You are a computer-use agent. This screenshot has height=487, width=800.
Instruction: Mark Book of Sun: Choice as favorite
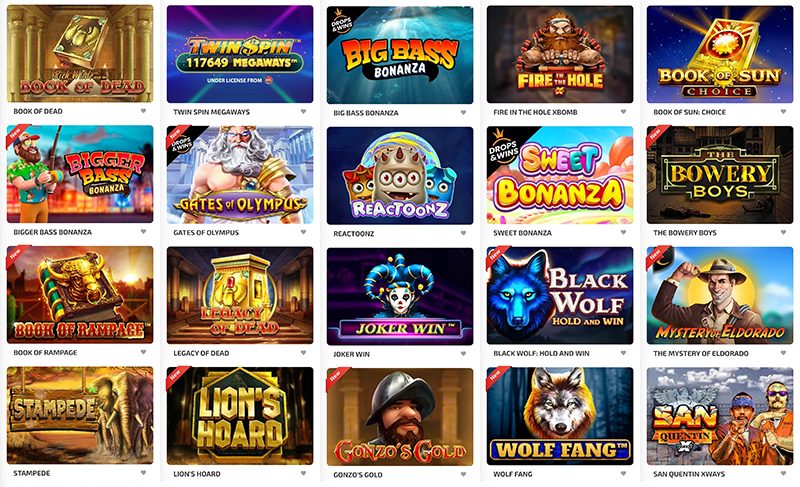click(783, 111)
